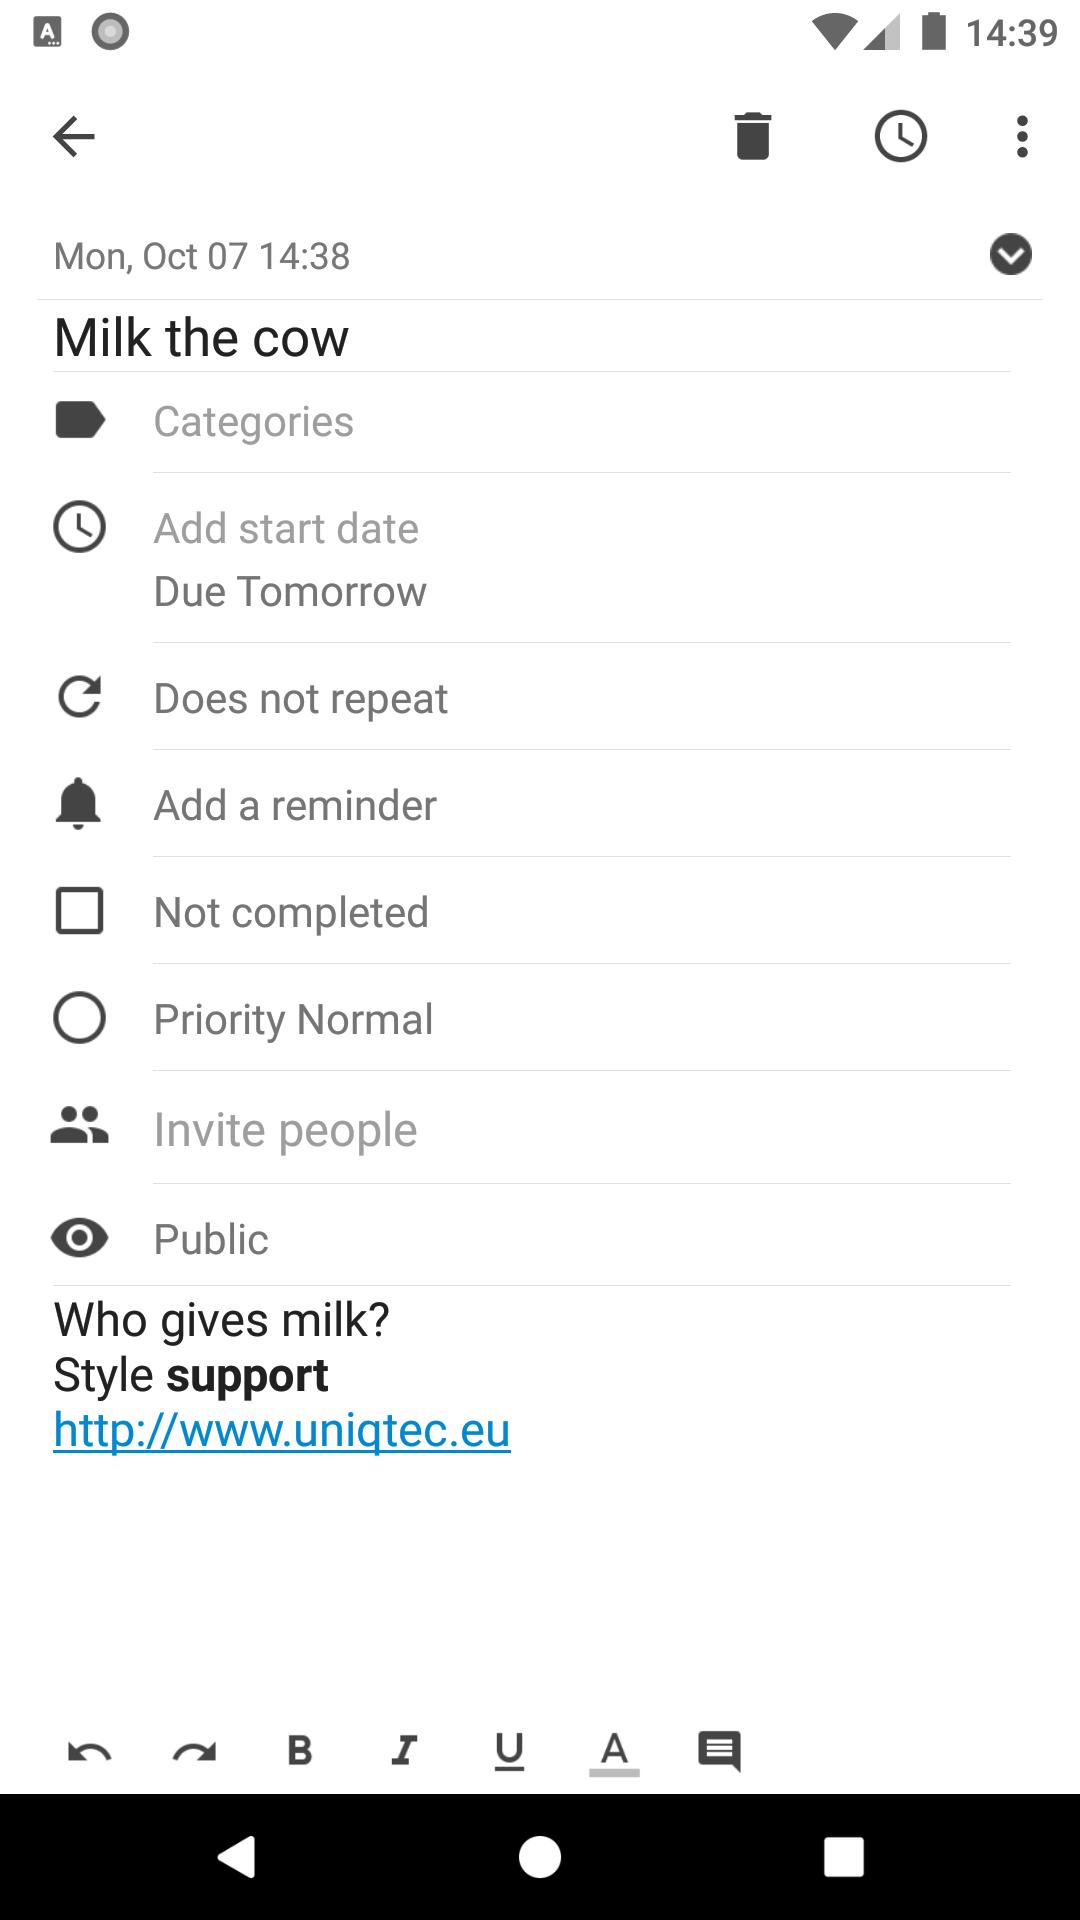The width and height of the screenshot is (1080, 1920).
Task: Toggle italic text formatting
Action: pos(404,1750)
